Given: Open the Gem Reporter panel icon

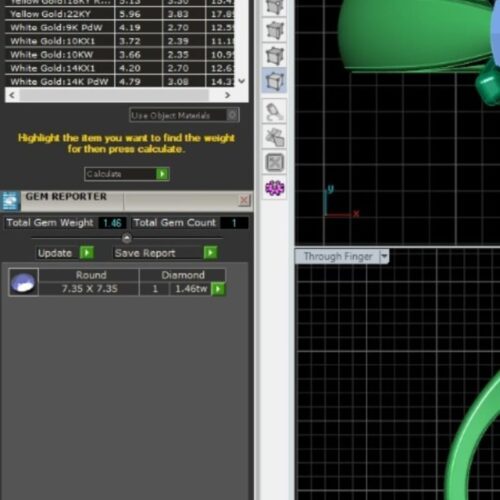Looking at the screenshot, I should [x=10, y=201].
